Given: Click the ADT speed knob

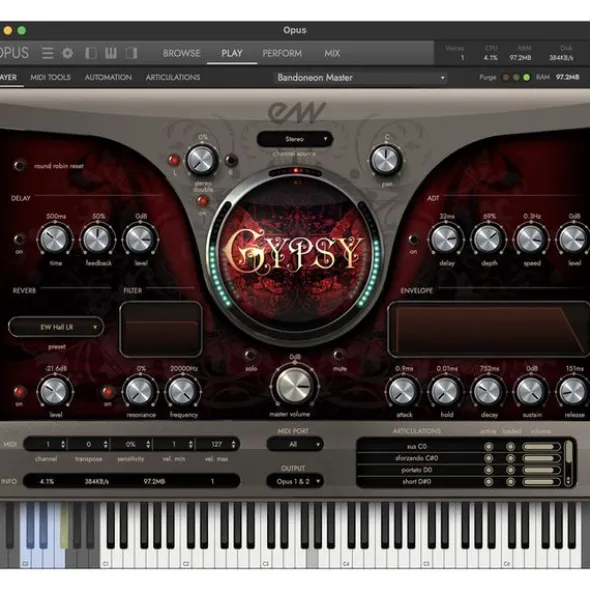Looking at the screenshot, I should (x=532, y=239).
